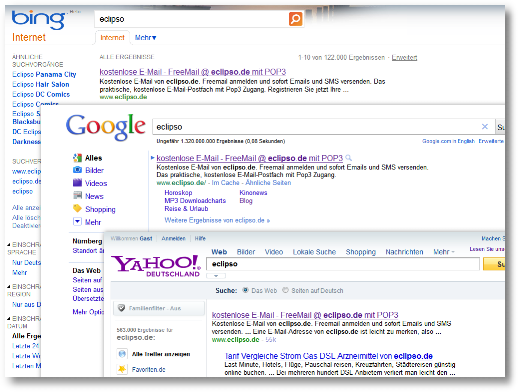520x392 pixels.
Task: Open the Nachrichten tab in Yahoo
Action: coord(404,252)
